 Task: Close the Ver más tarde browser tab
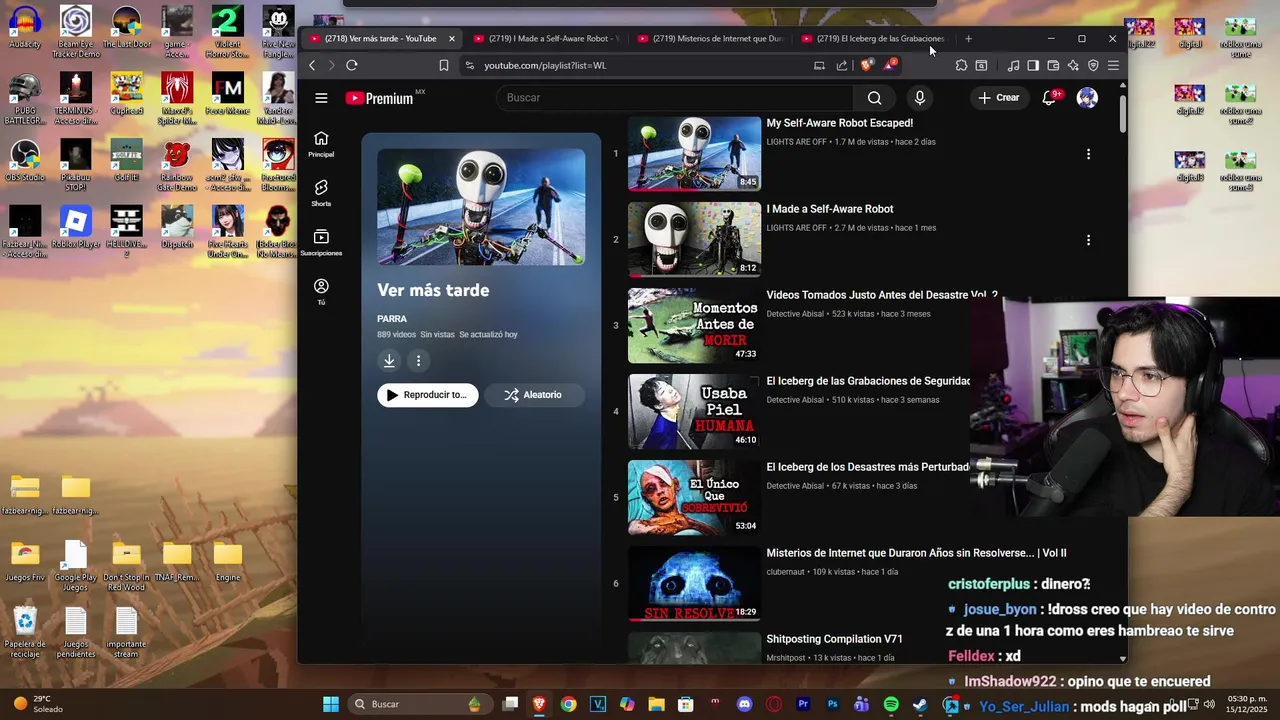point(452,38)
